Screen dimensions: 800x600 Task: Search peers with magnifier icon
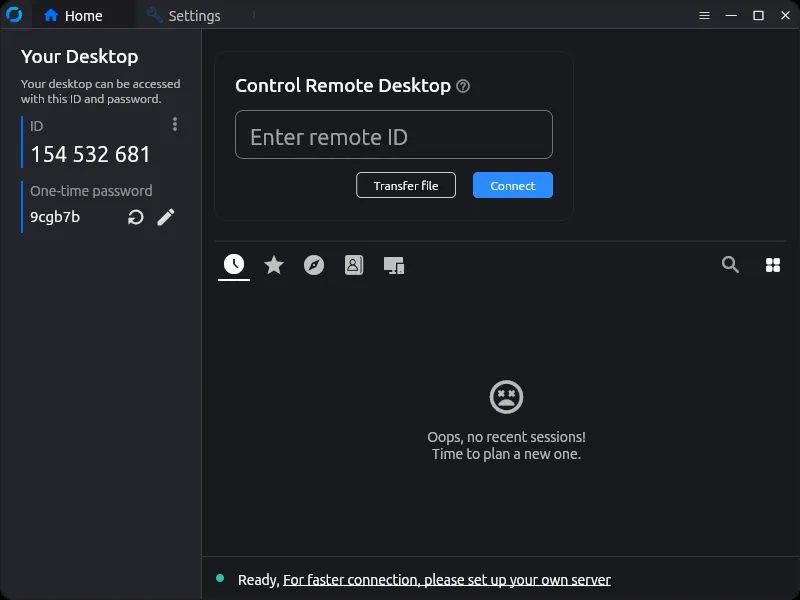730,265
